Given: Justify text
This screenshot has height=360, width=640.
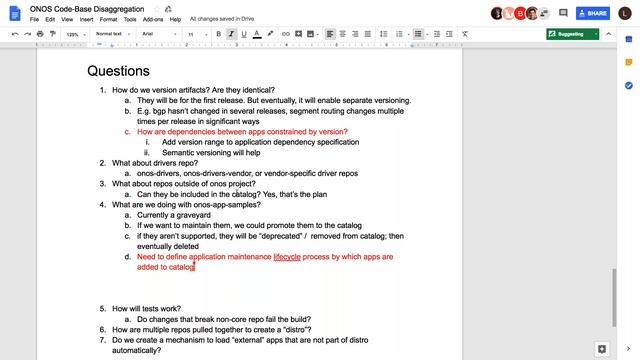Looking at the screenshot, I should pyautogui.click(x=368, y=34).
